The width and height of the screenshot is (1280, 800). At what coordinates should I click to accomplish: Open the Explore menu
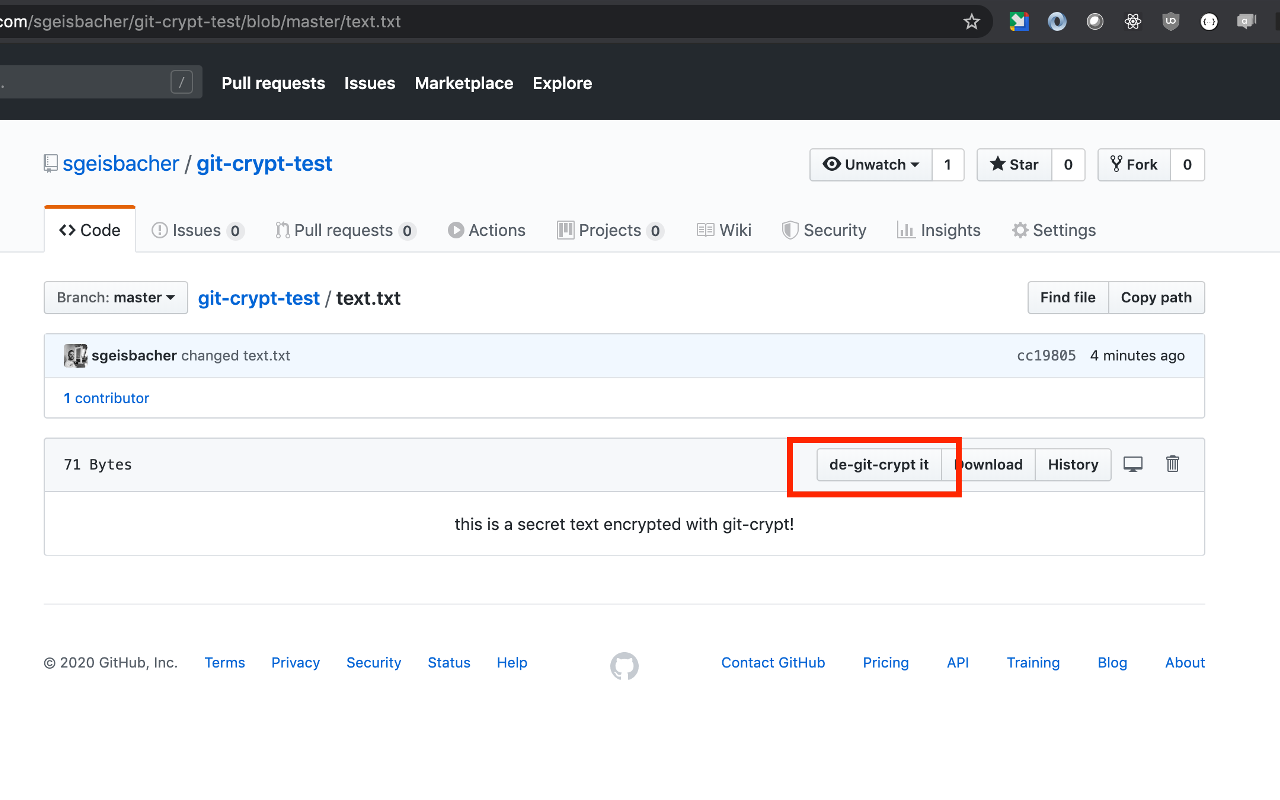(x=562, y=83)
